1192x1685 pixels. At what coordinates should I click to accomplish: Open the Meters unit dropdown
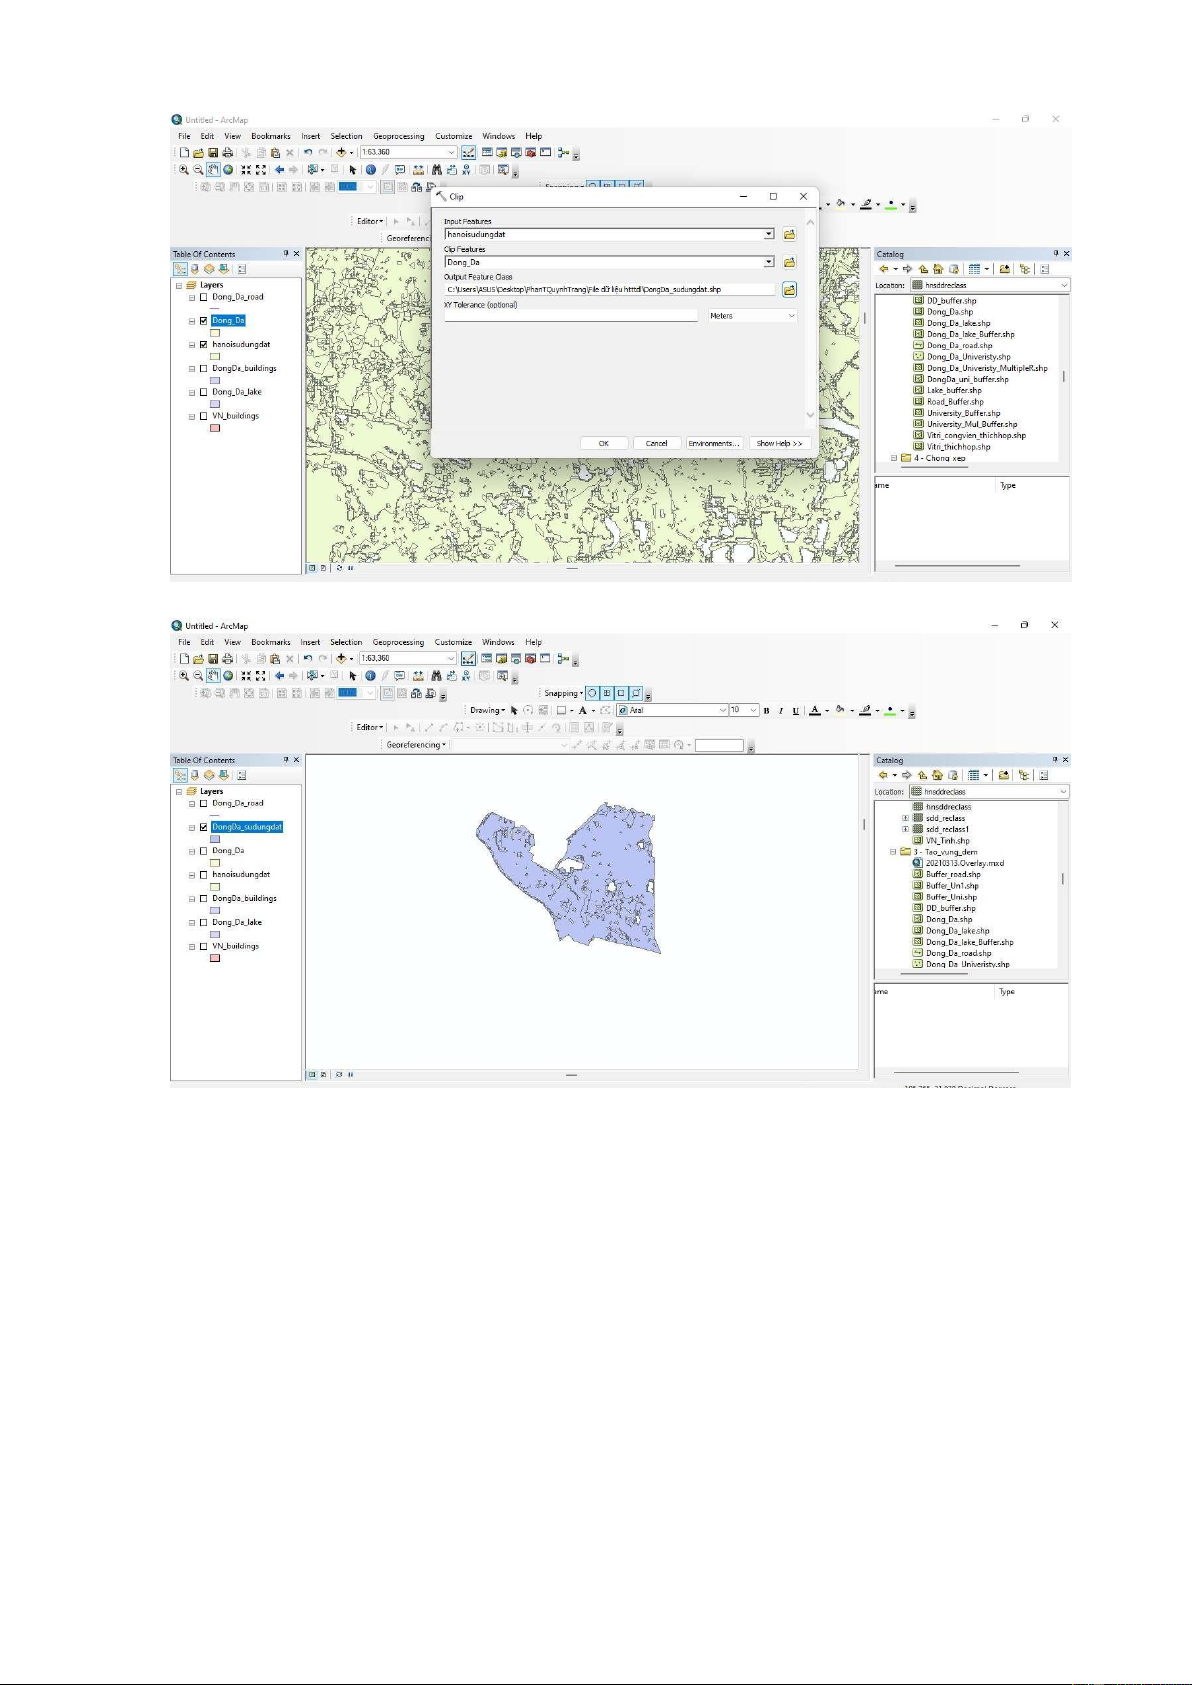792,316
